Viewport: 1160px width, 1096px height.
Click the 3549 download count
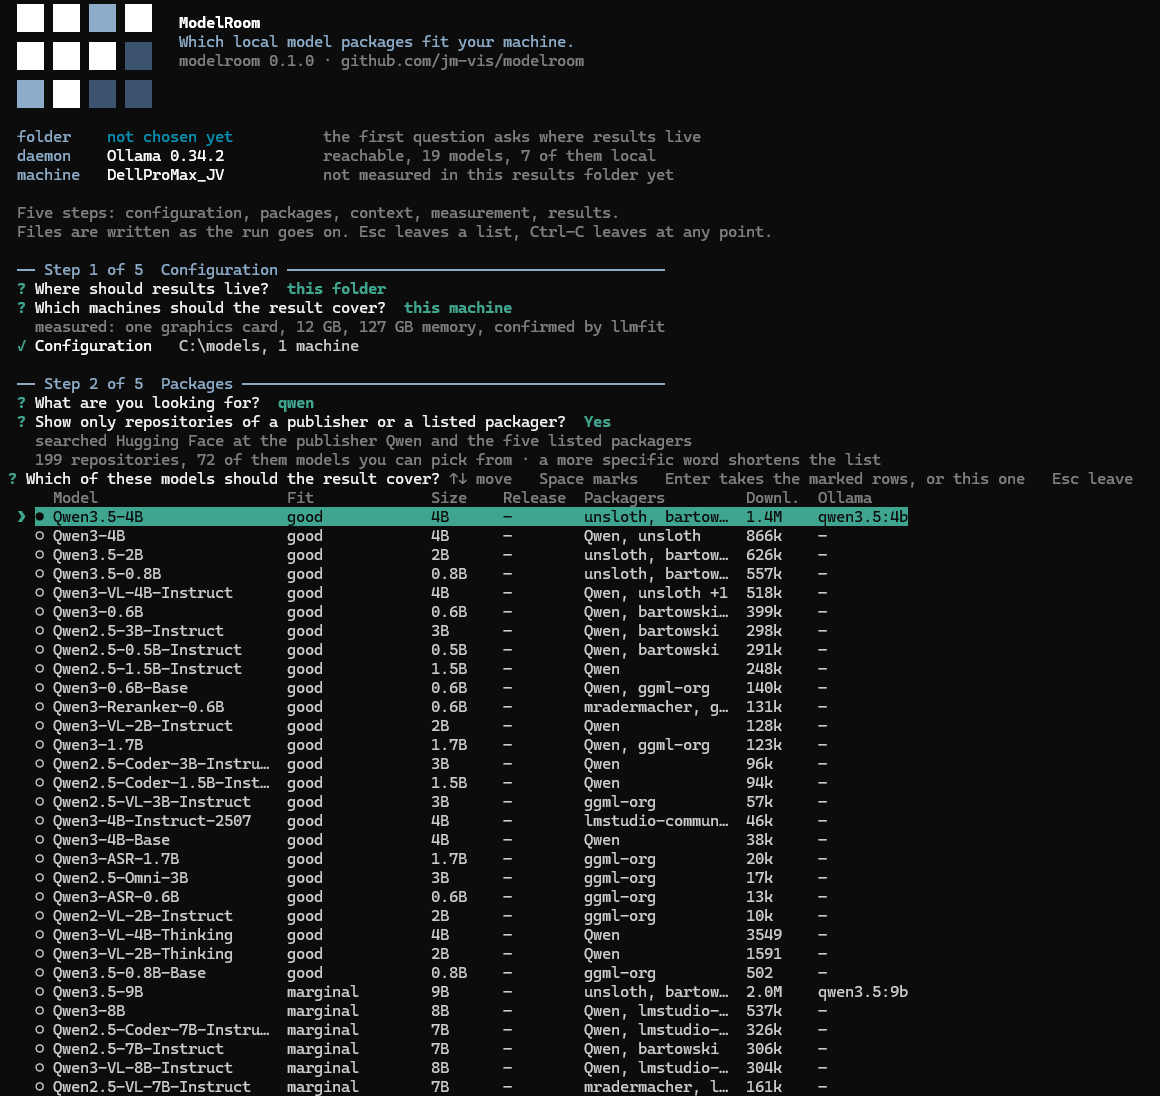click(763, 935)
